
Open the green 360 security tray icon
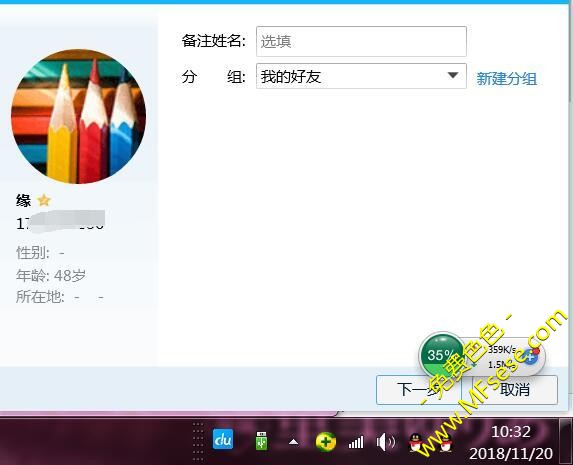point(326,442)
